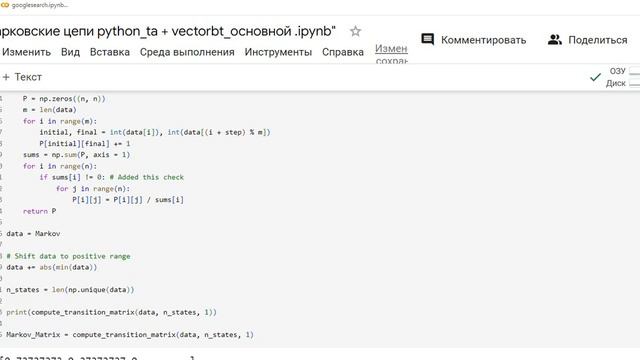Click line 'data += abs(min(data))'
The image size is (640, 360).
(51, 267)
